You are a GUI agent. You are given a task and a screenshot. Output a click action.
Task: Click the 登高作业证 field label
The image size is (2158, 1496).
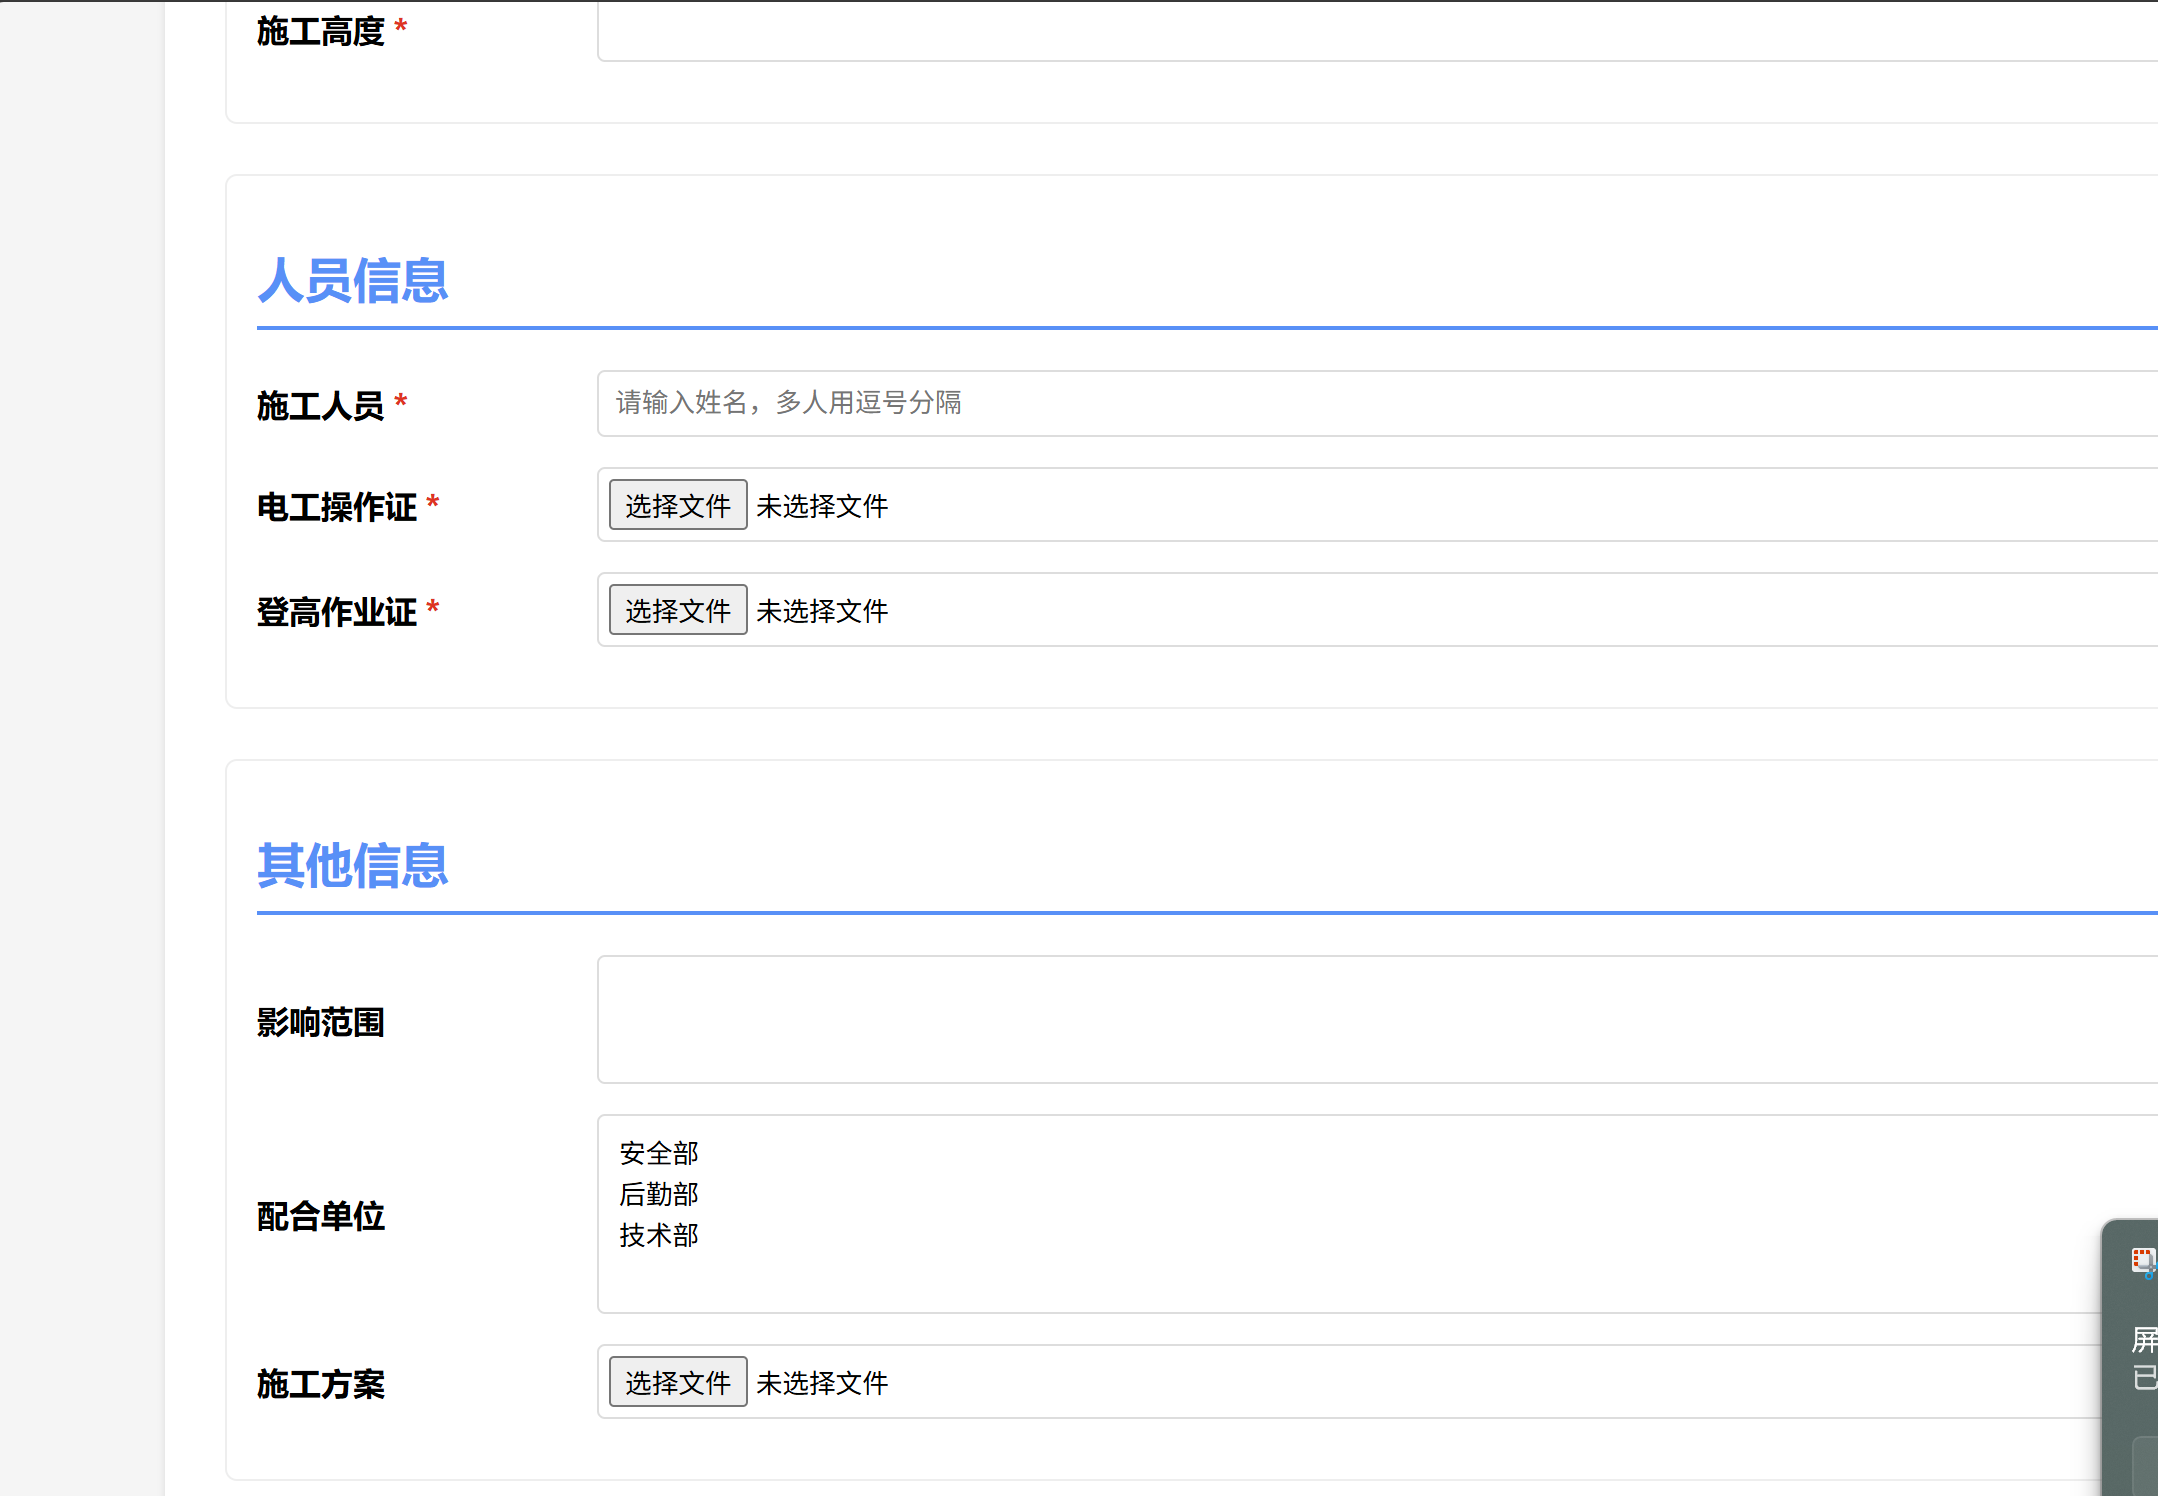coord(336,612)
